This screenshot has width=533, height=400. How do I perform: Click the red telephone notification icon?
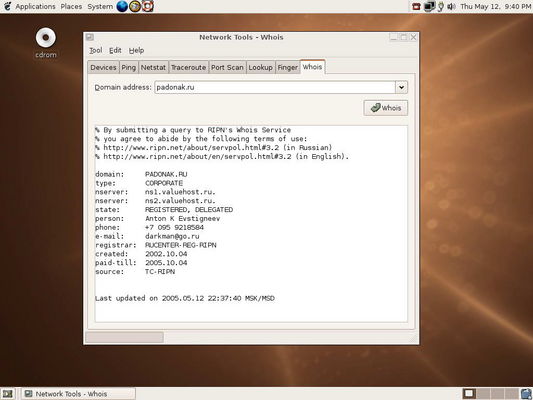416,6
